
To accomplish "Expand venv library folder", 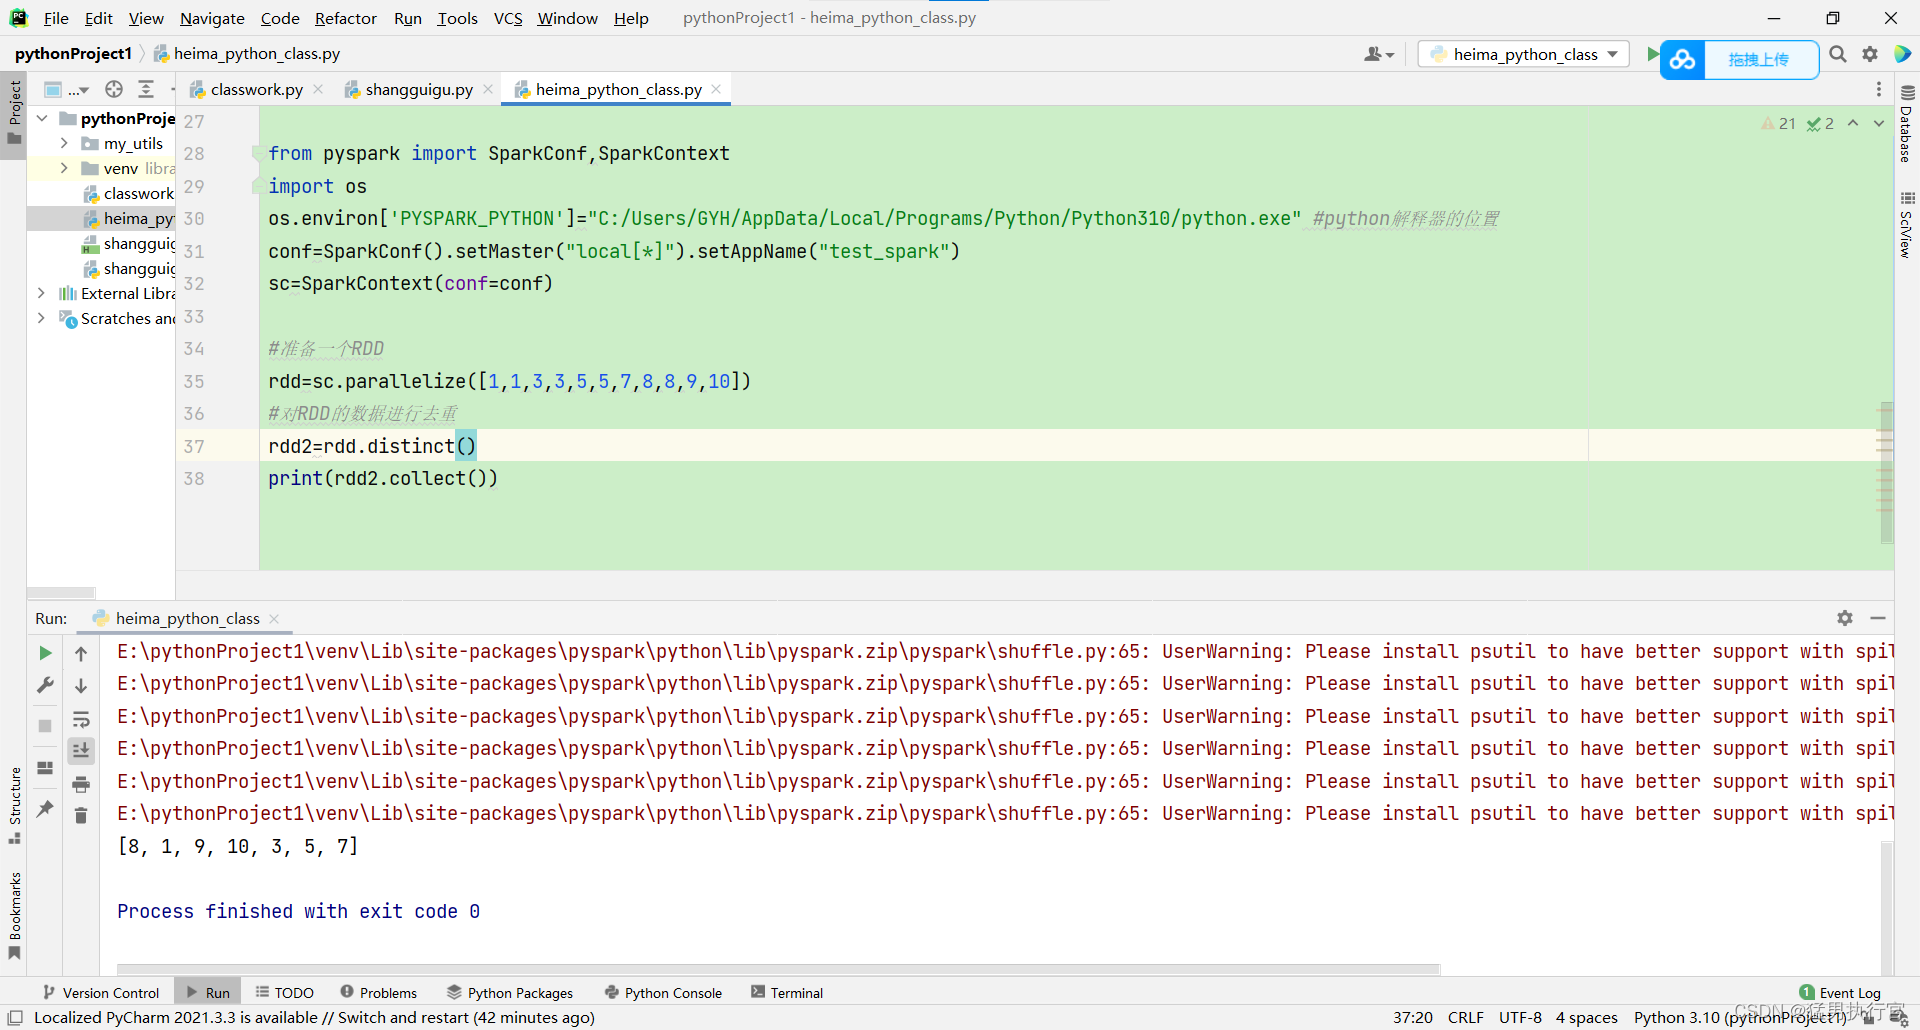I will [x=64, y=168].
